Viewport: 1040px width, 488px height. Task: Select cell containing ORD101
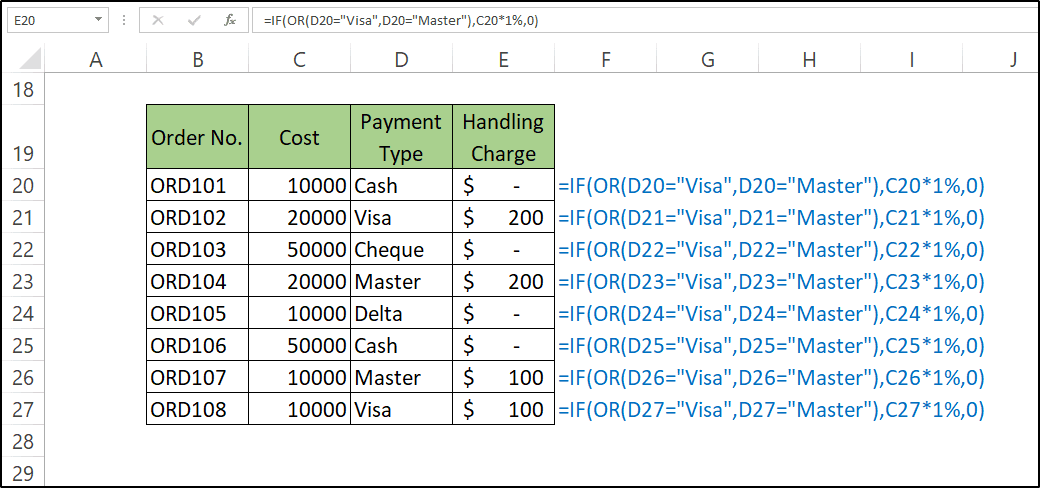198,185
